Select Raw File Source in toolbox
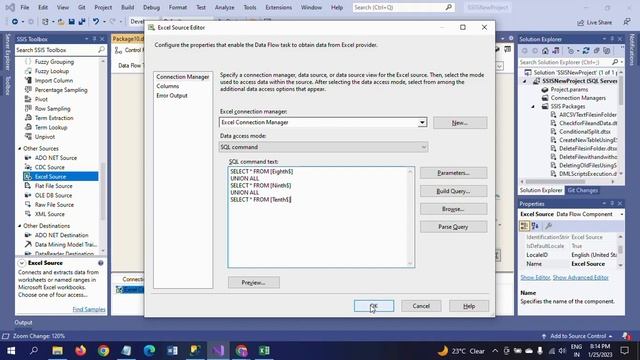 point(54,204)
